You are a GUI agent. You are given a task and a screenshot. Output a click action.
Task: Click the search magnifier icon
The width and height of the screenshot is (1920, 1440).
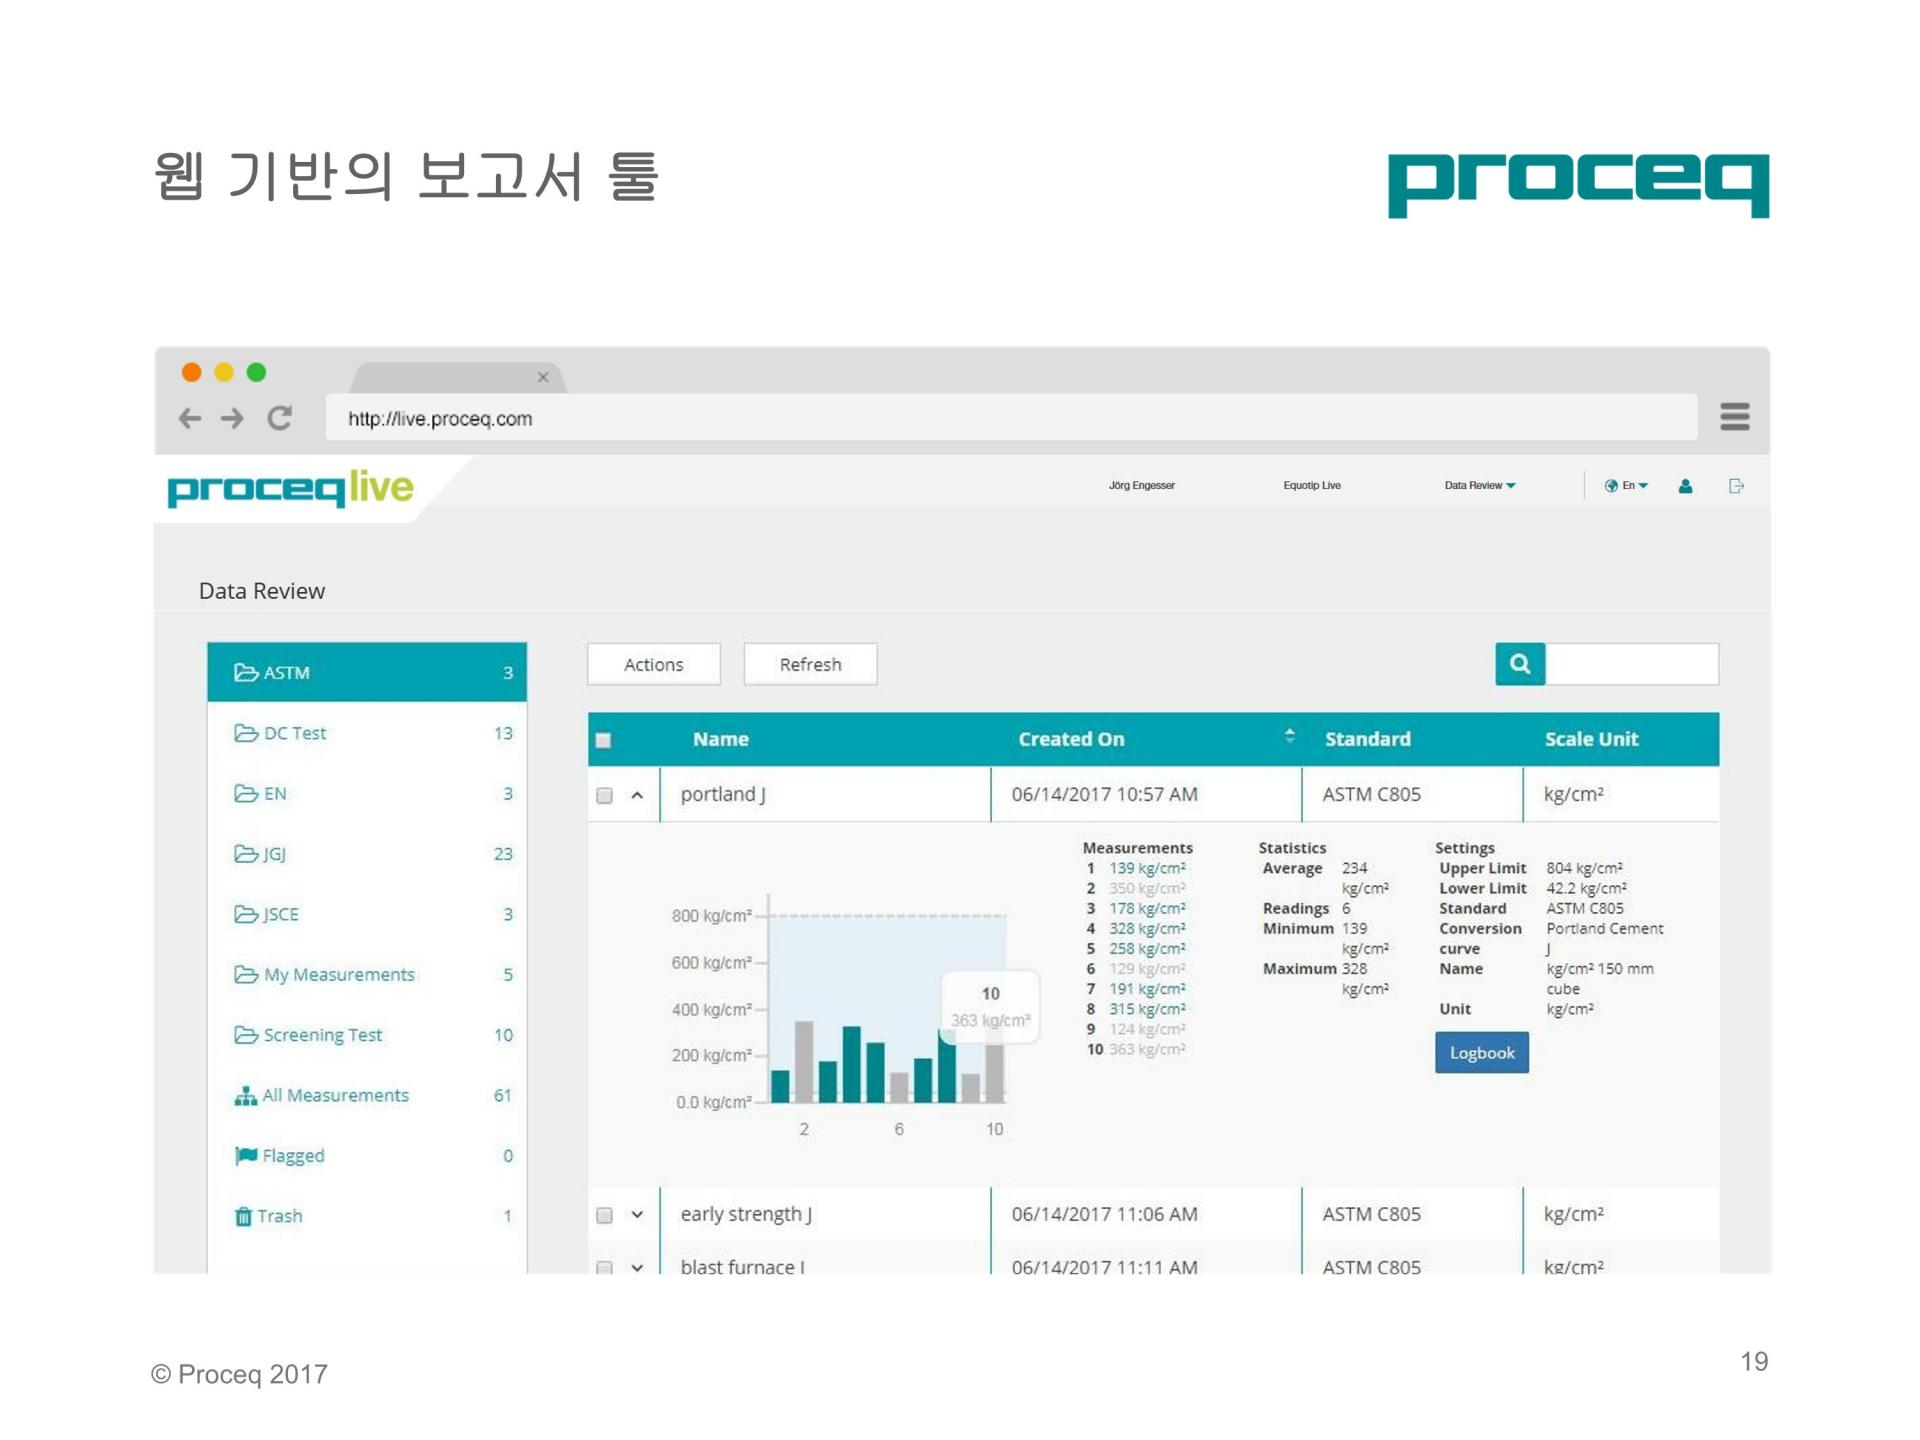point(1519,664)
